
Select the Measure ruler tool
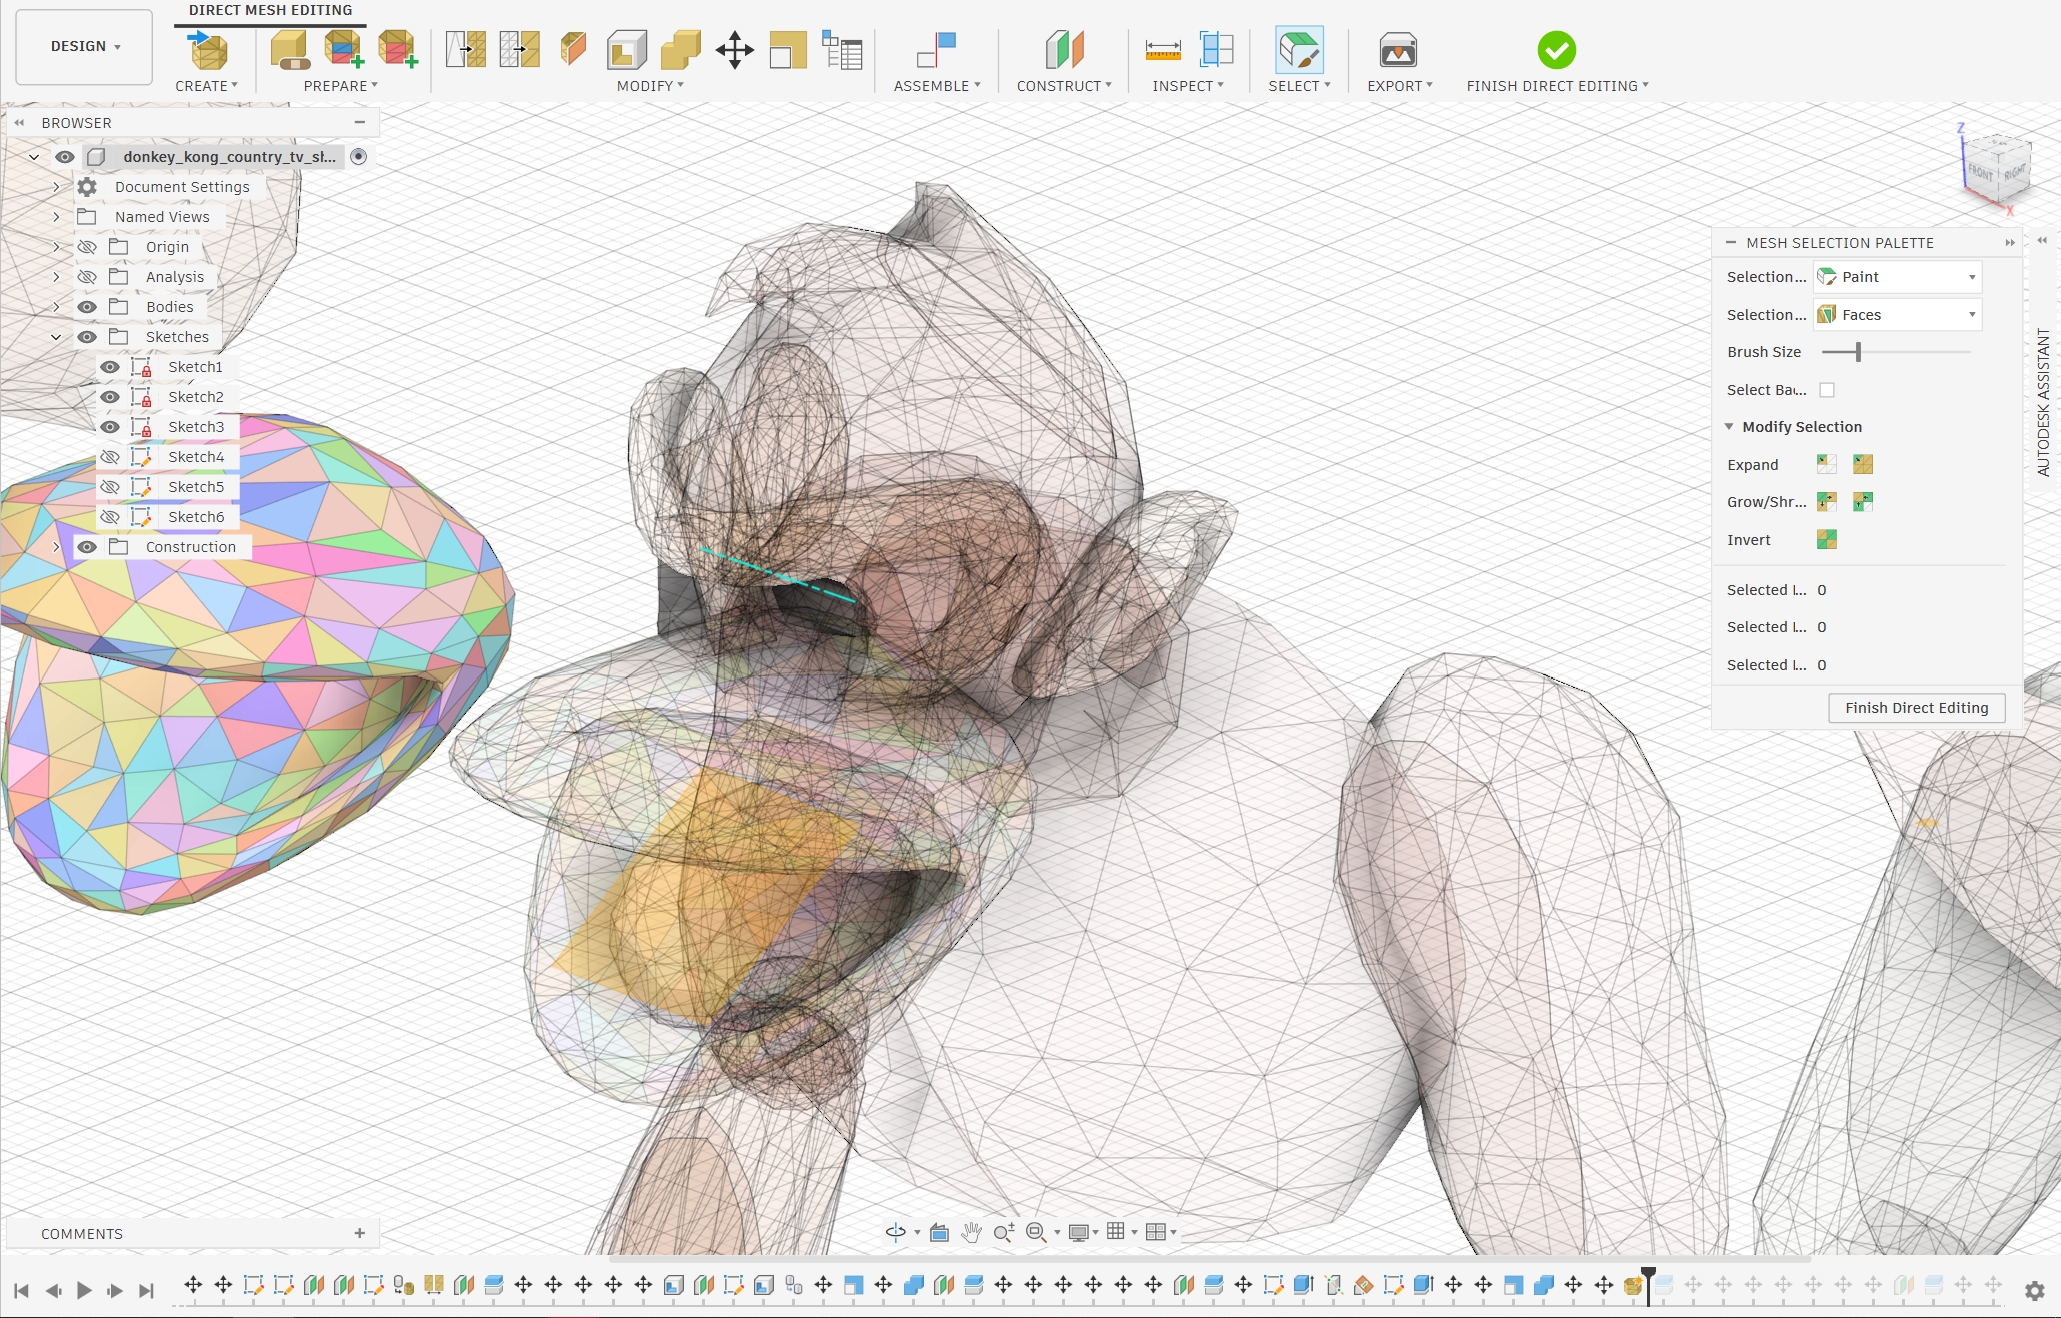(1163, 49)
